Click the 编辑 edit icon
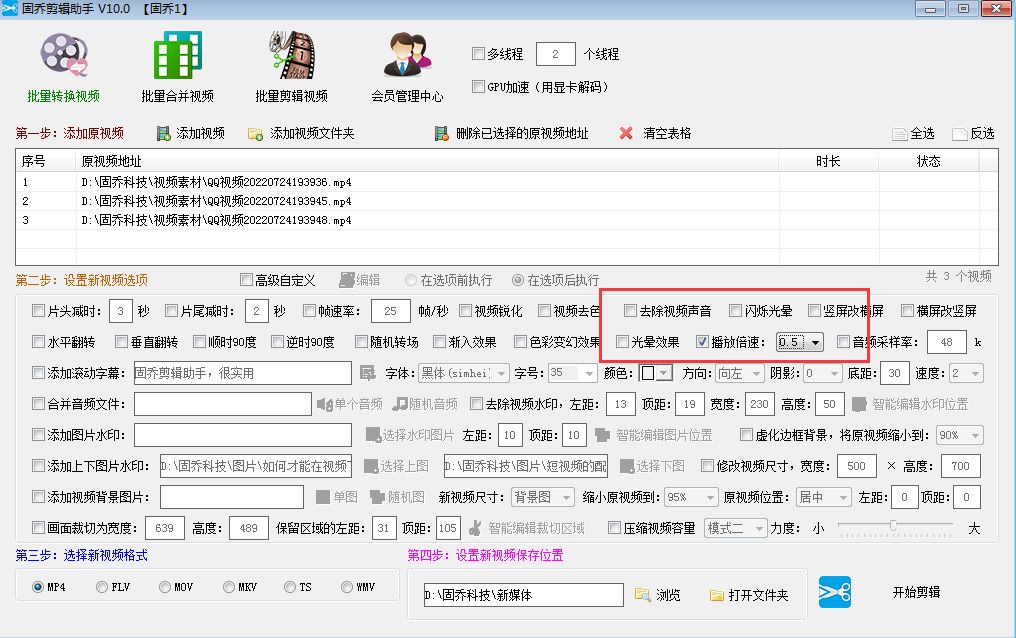 tap(347, 280)
